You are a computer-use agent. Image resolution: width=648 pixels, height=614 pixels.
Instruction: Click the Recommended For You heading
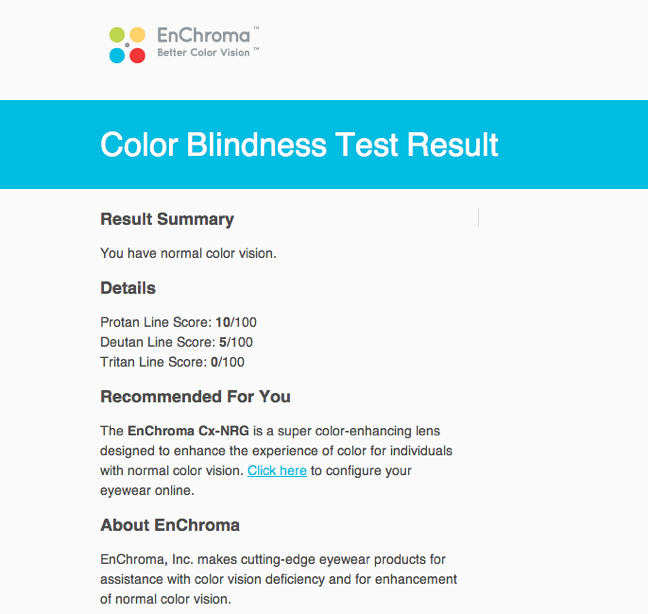coord(195,397)
